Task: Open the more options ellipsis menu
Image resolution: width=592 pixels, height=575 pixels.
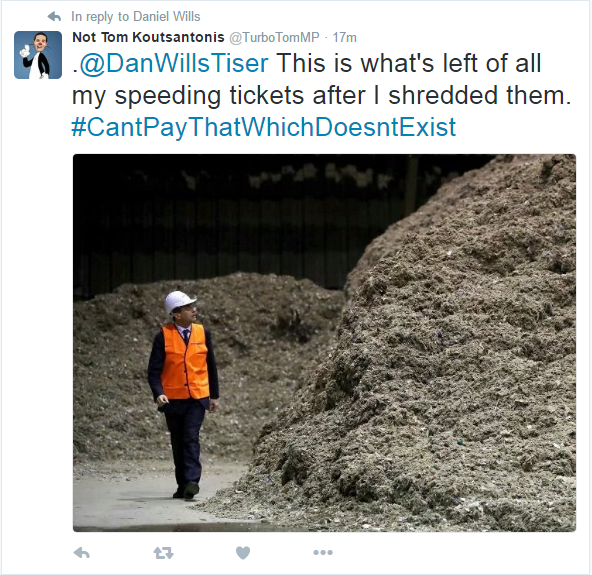Action: [323, 553]
